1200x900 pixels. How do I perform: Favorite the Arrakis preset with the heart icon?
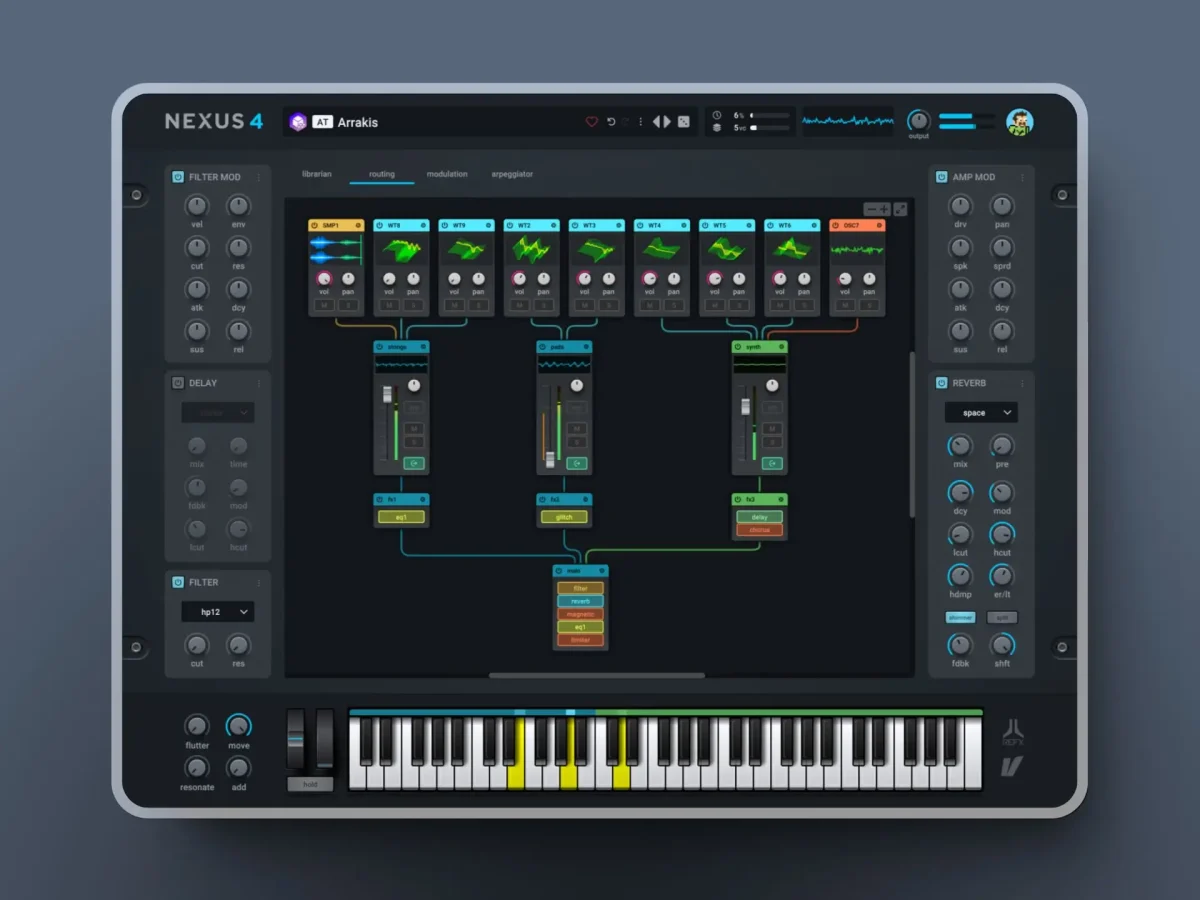tap(591, 122)
